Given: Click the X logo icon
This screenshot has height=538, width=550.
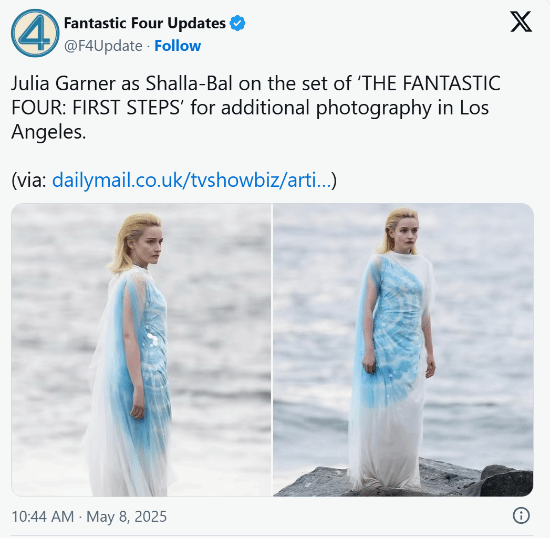Looking at the screenshot, I should tap(521, 22).
